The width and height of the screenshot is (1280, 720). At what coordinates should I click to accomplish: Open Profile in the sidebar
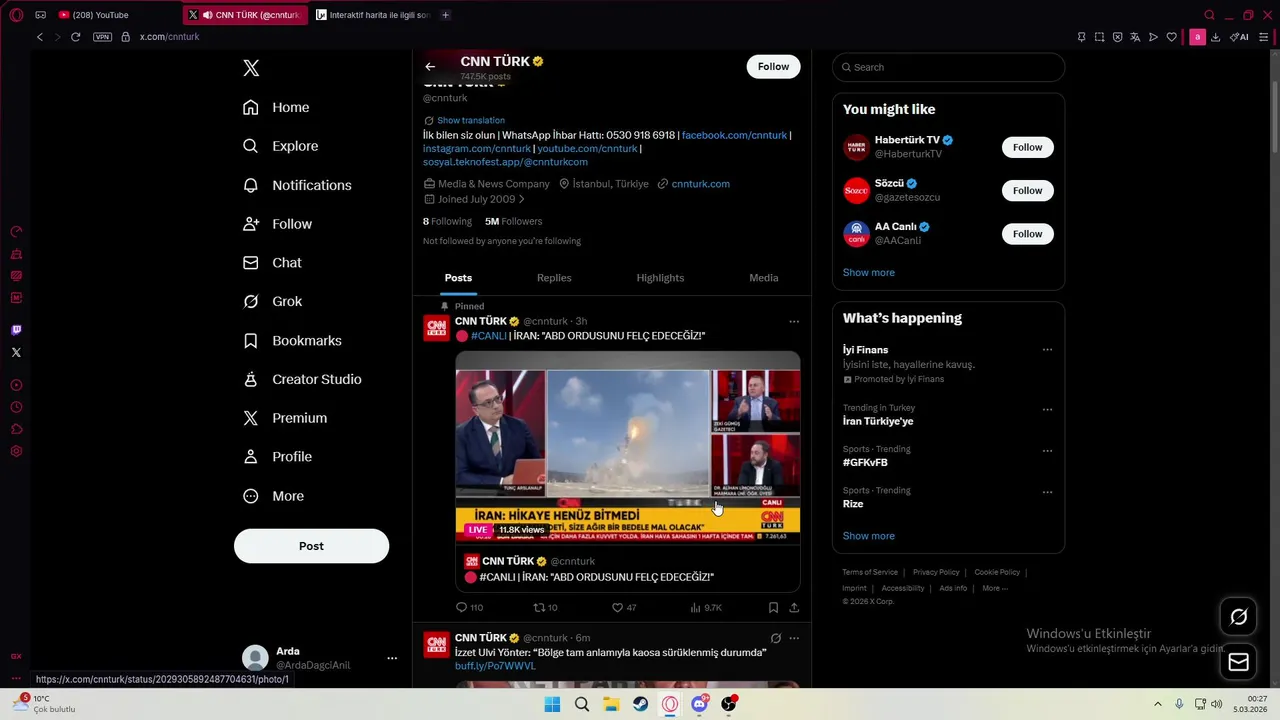(x=277, y=456)
